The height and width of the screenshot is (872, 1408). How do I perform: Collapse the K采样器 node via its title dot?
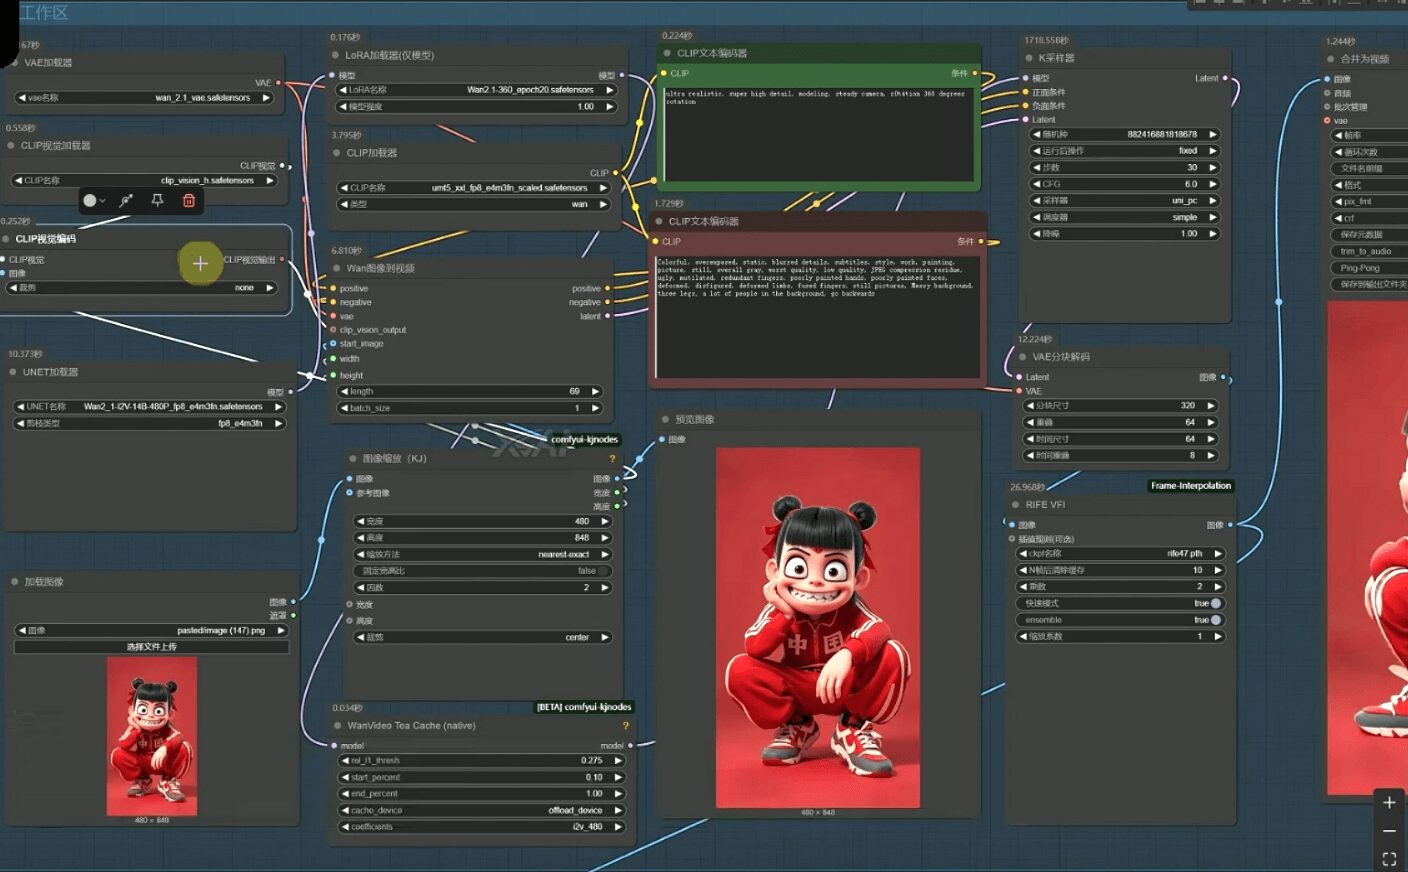click(1027, 58)
